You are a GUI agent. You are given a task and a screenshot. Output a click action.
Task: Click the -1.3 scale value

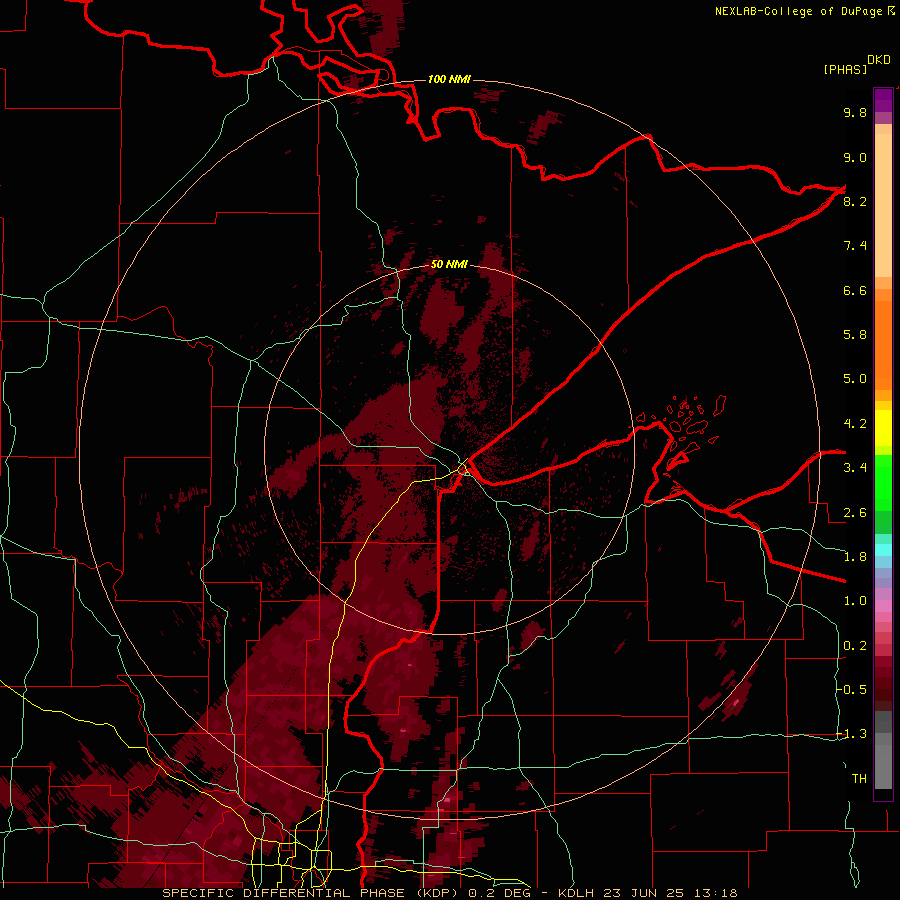click(853, 734)
